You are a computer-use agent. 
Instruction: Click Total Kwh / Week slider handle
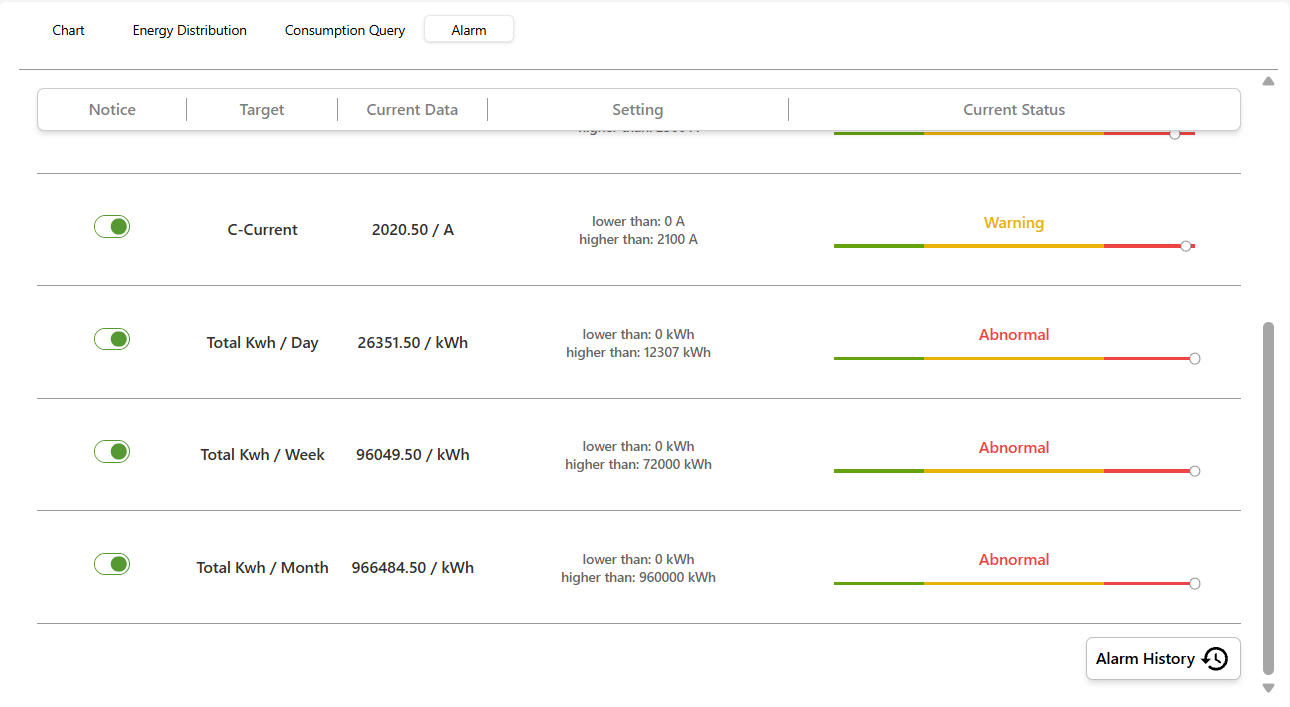1195,471
